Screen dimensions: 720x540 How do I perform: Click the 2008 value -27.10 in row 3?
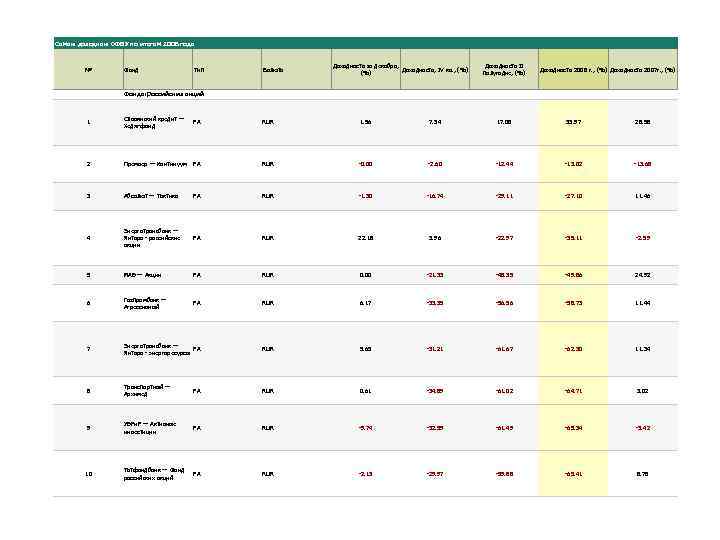(574, 196)
